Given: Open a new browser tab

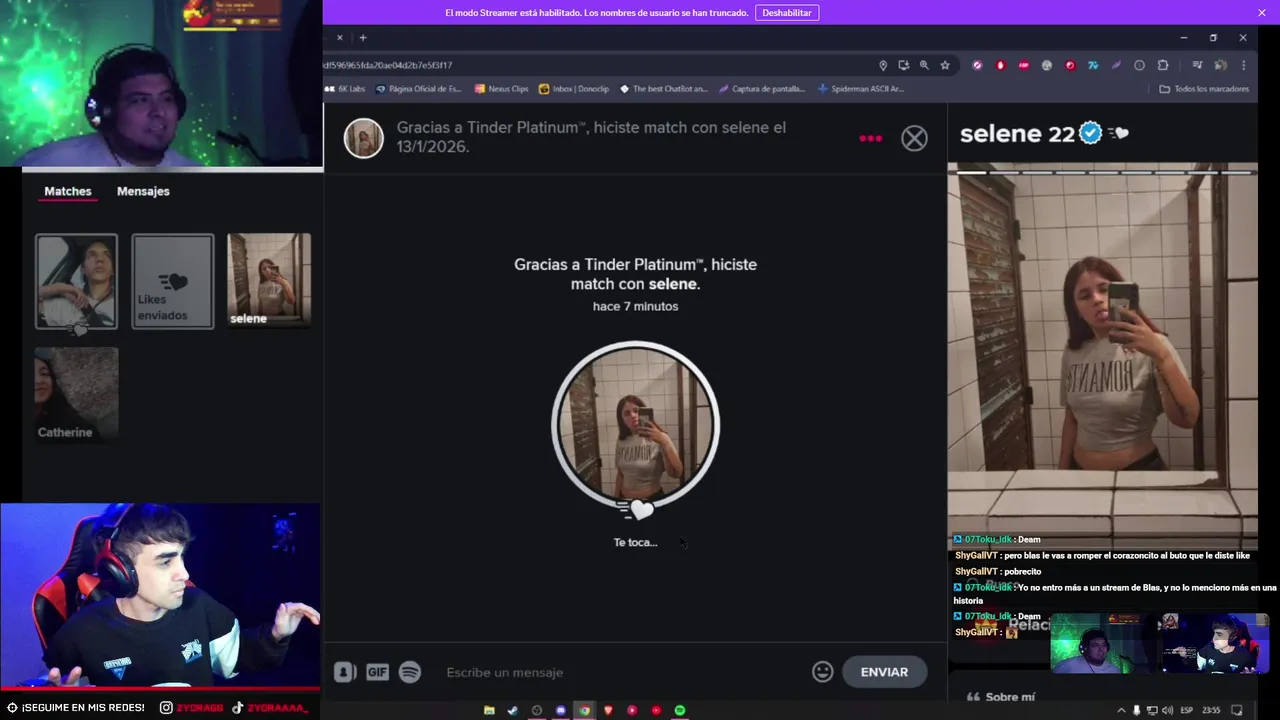Looking at the screenshot, I should pyautogui.click(x=363, y=38).
